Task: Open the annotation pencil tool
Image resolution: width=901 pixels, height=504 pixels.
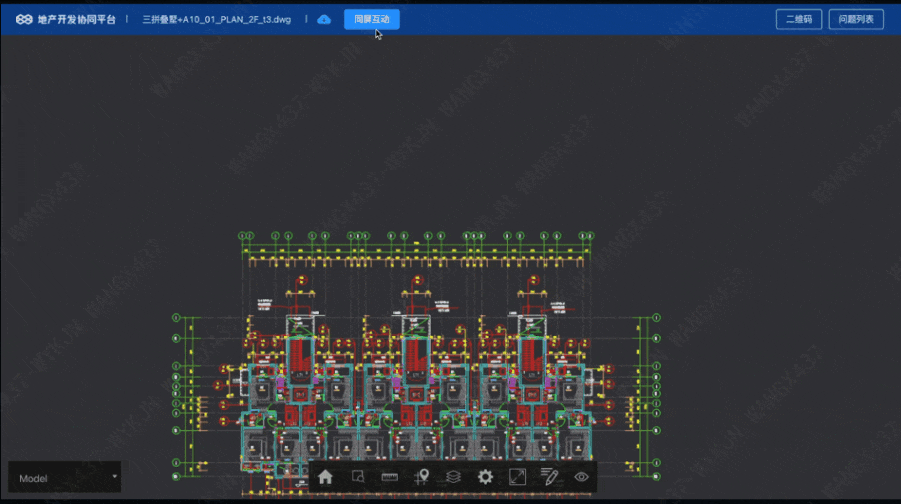Action: point(549,477)
